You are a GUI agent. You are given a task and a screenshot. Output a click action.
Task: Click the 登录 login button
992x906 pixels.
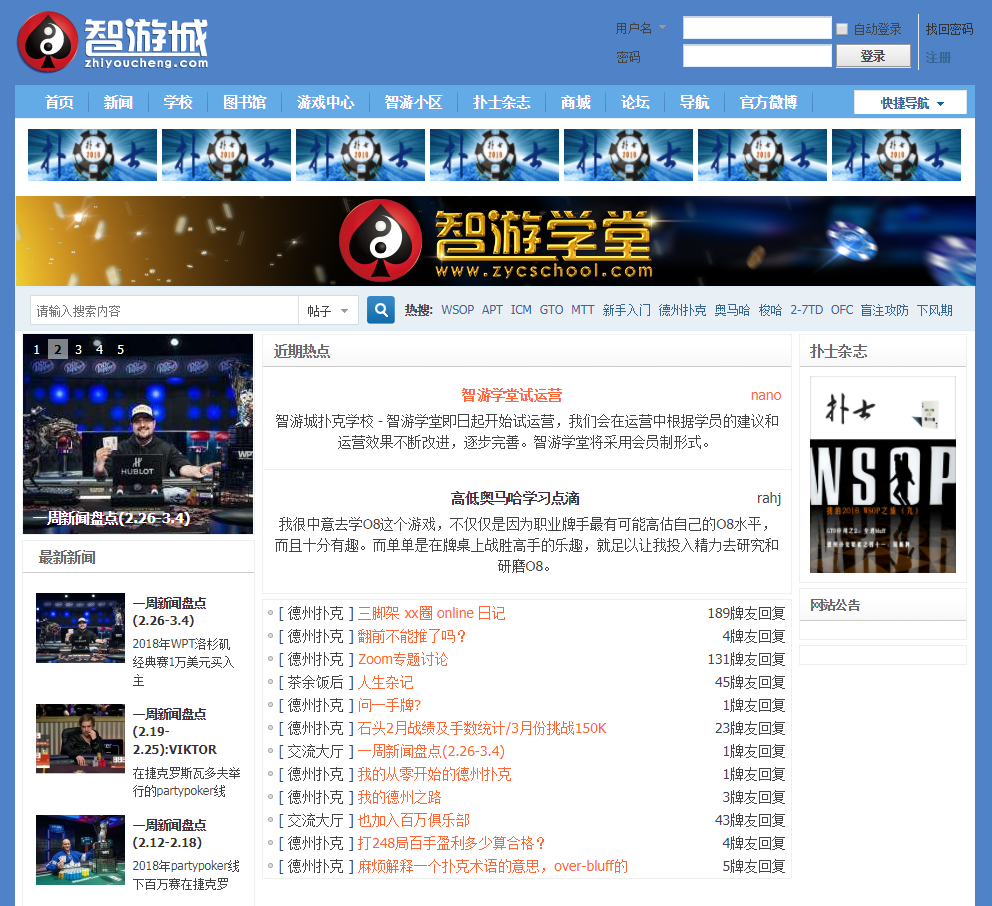tap(873, 56)
